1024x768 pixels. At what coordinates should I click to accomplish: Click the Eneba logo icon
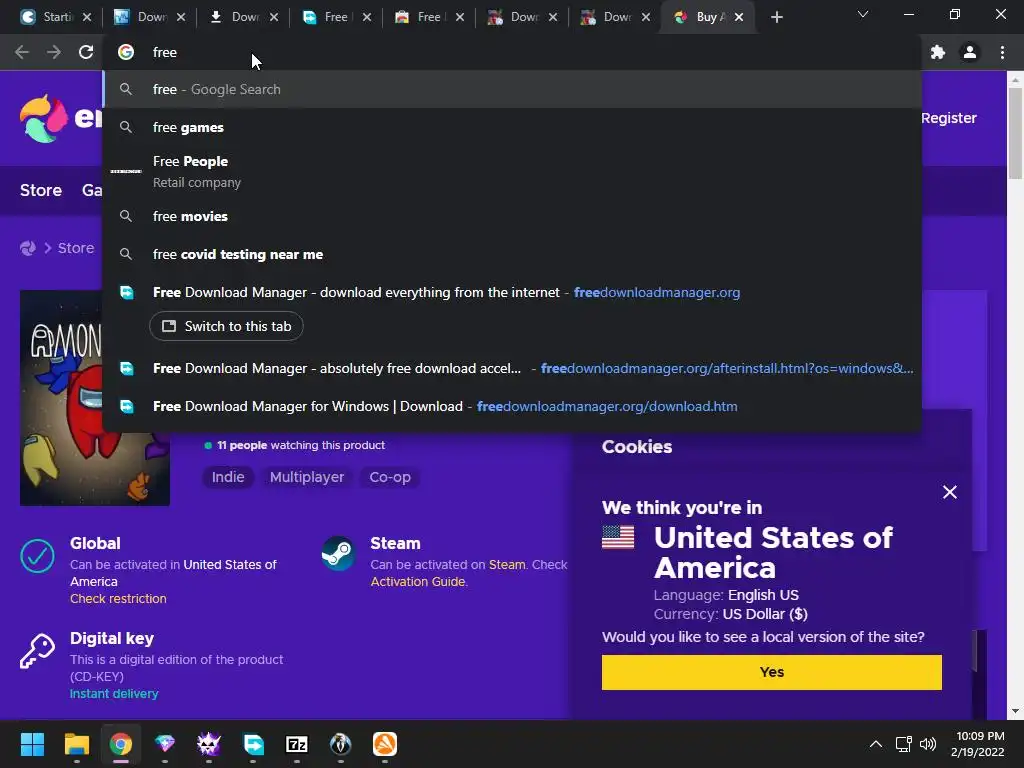click(x=43, y=118)
